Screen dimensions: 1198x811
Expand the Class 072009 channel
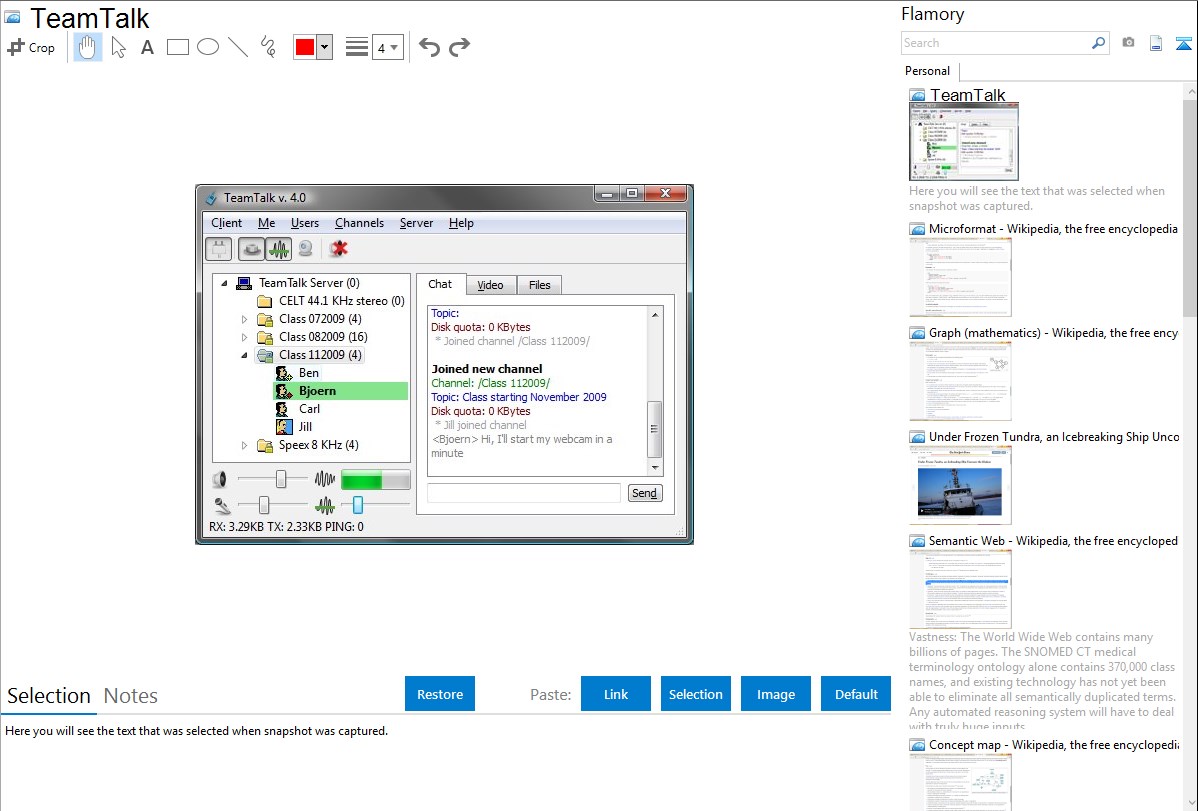click(244, 320)
